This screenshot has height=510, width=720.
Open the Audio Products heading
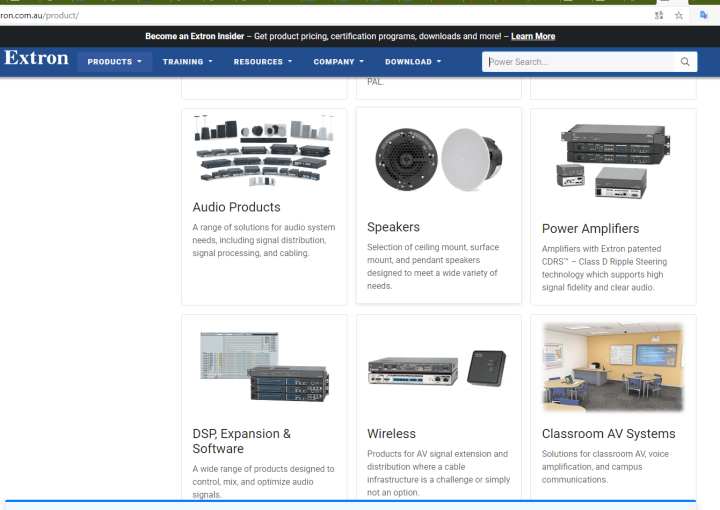(x=236, y=207)
